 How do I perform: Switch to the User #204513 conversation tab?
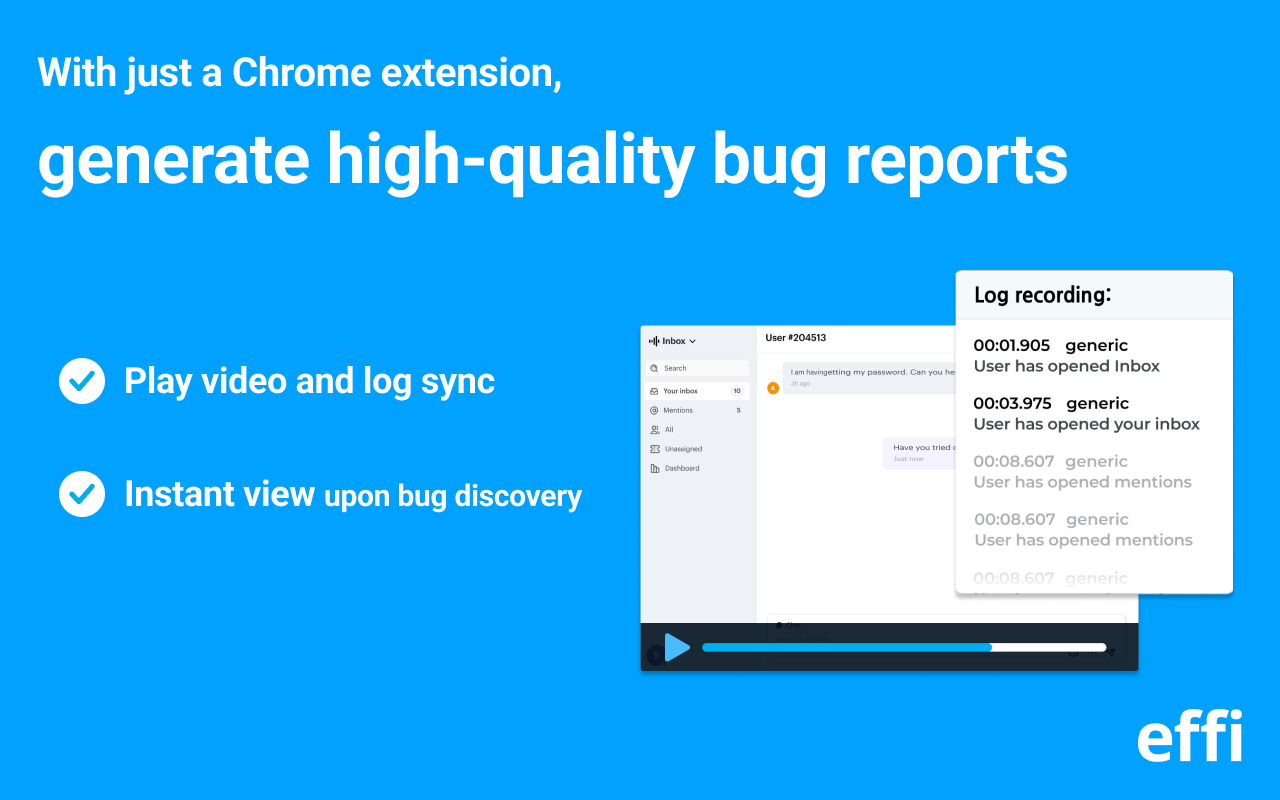pos(797,338)
